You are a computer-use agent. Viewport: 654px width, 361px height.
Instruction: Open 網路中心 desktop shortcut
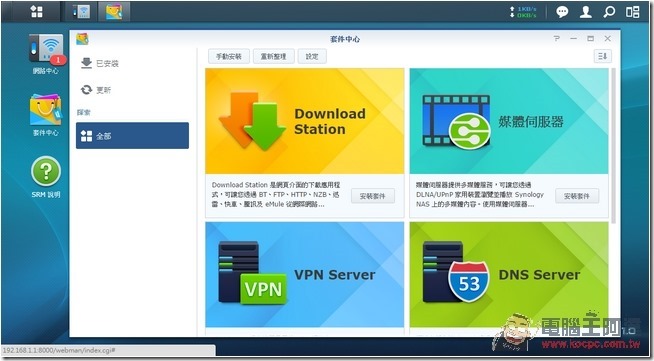pos(46,54)
